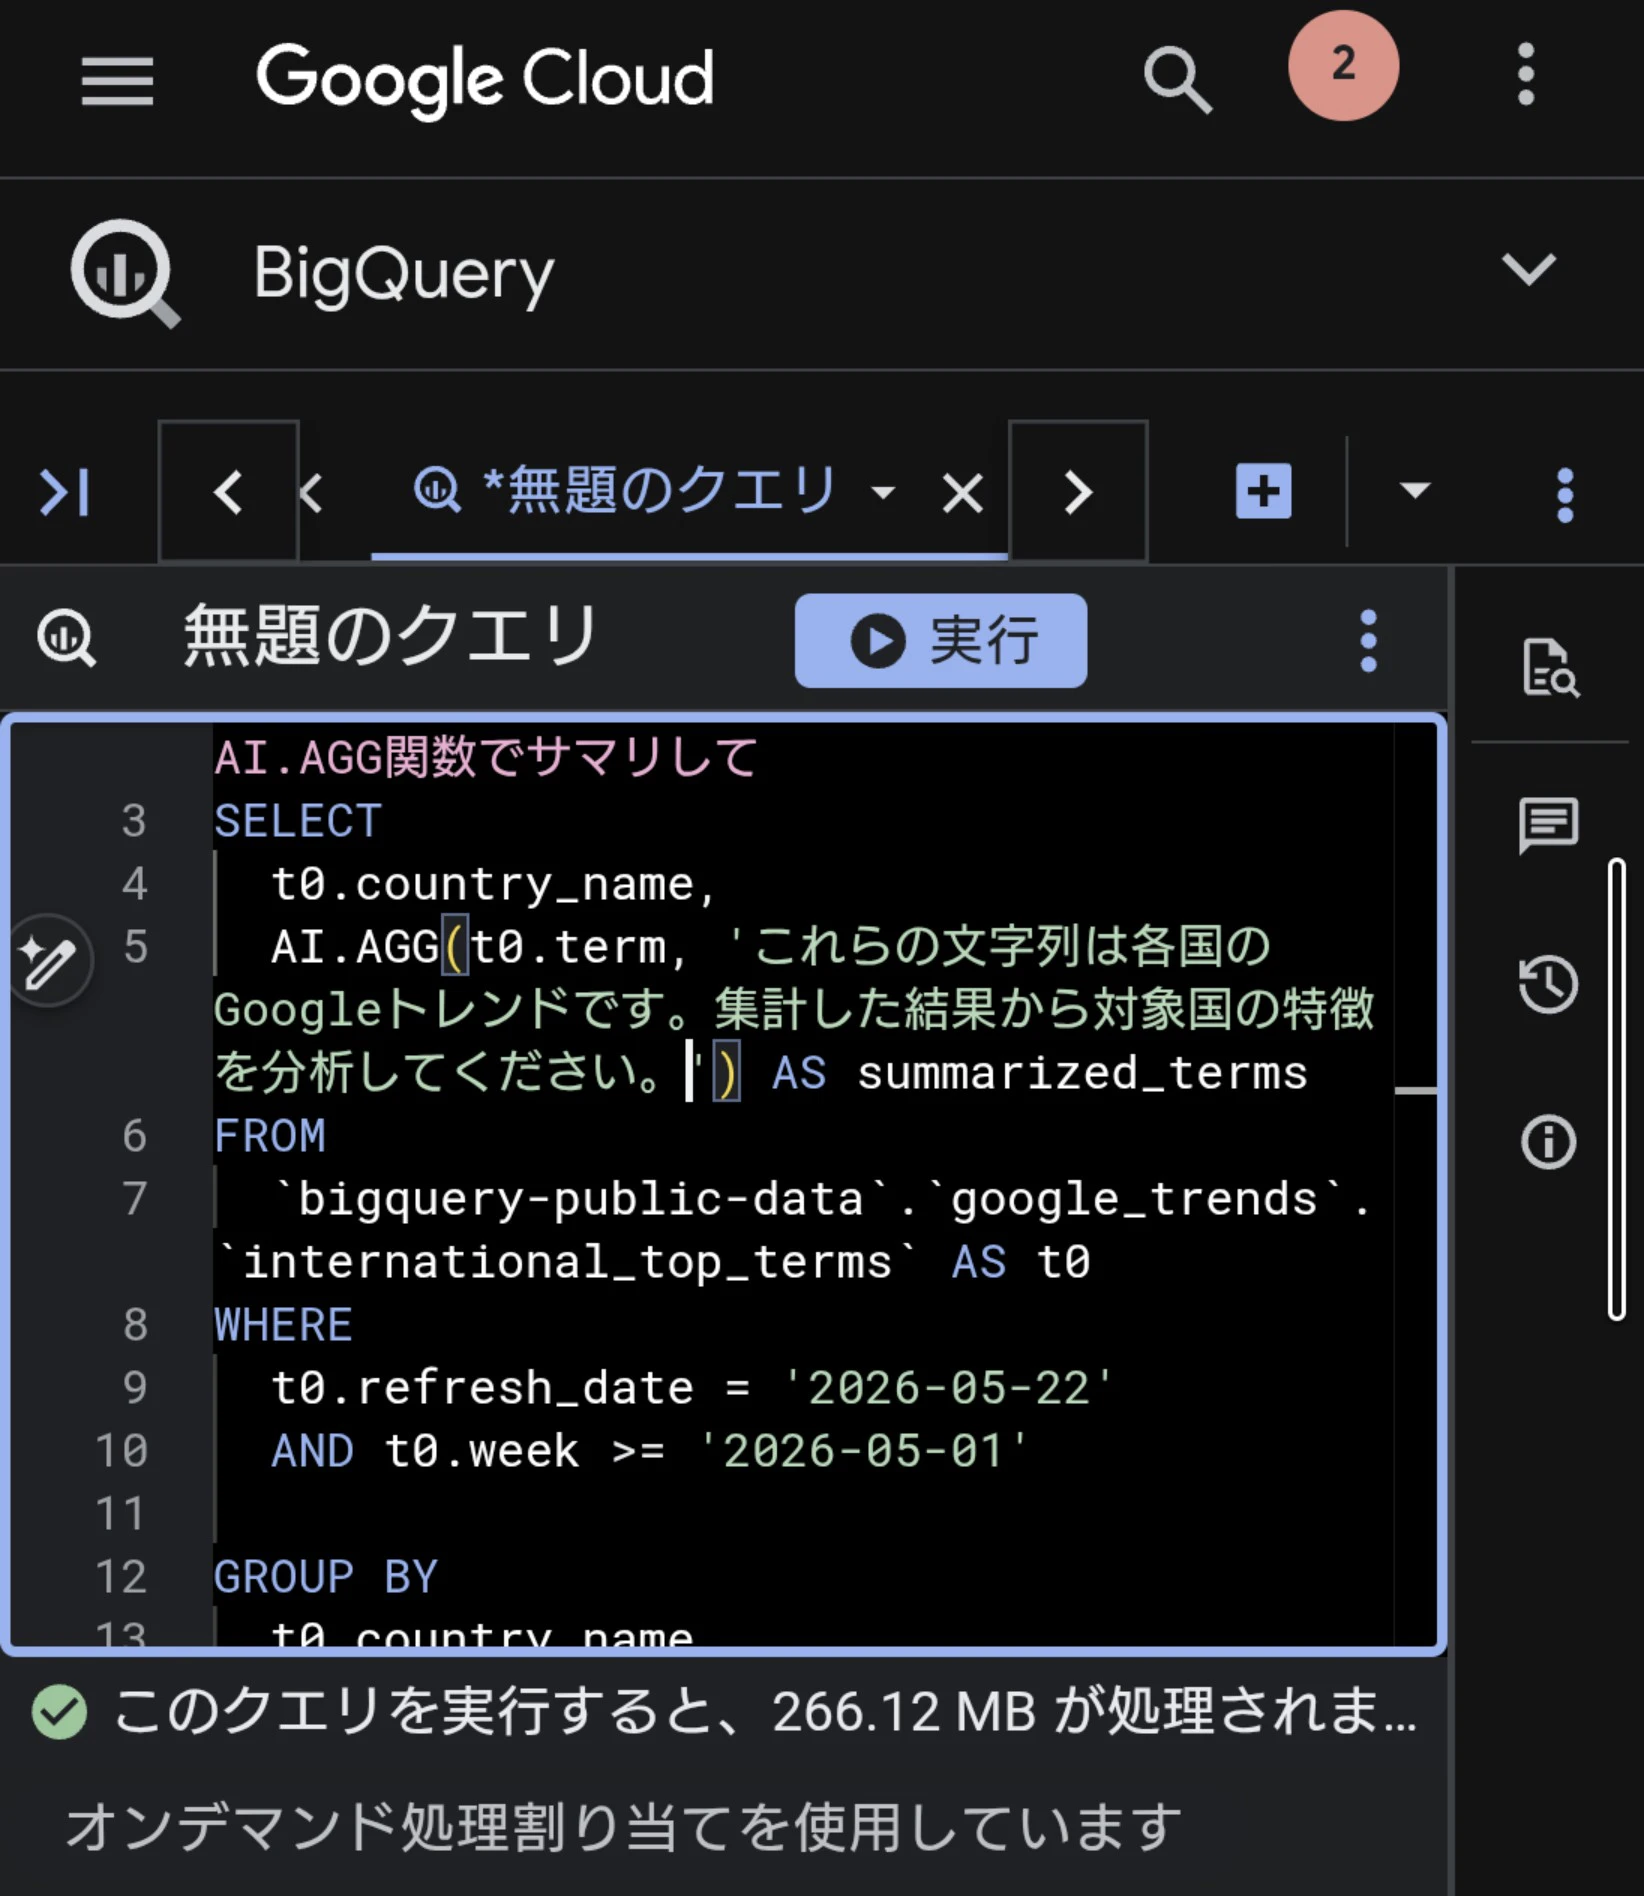Open the 無題のクエリ tab dropdown arrow
Image resolution: width=1644 pixels, height=1896 pixels.
(x=883, y=492)
